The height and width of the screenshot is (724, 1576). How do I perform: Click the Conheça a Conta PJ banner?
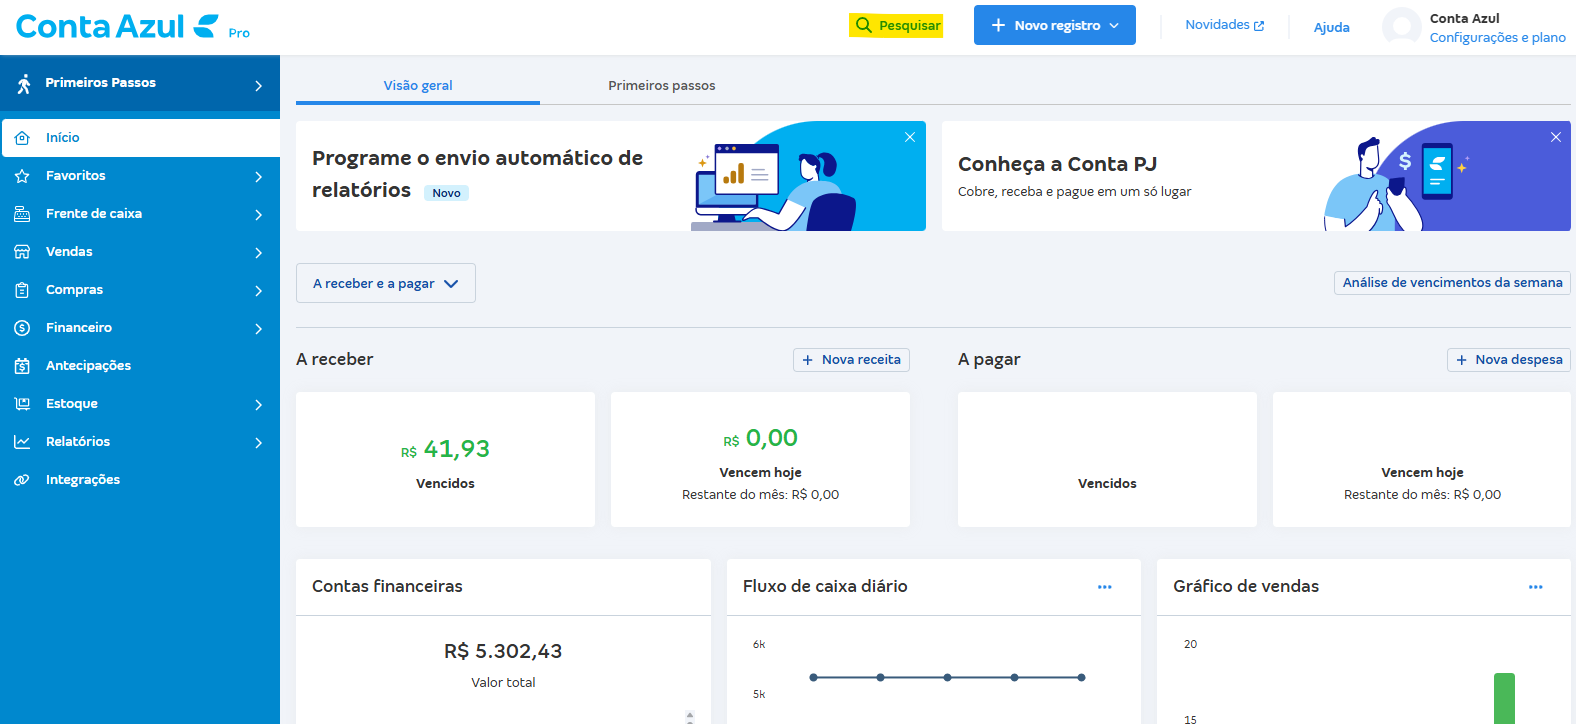[1256, 176]
